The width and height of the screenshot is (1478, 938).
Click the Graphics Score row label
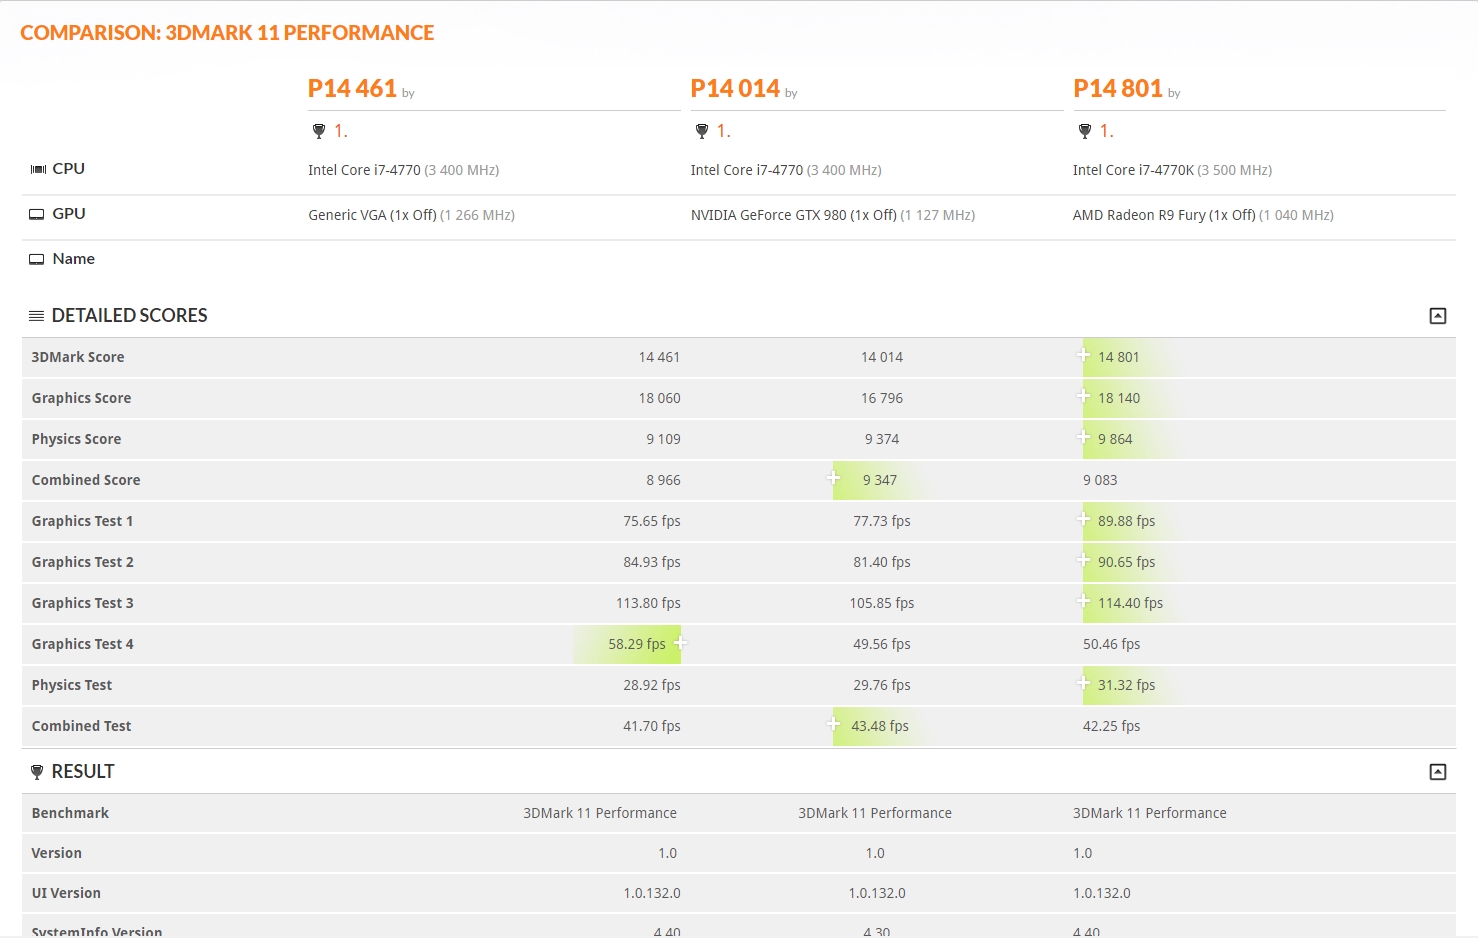(x=81, y=398)
